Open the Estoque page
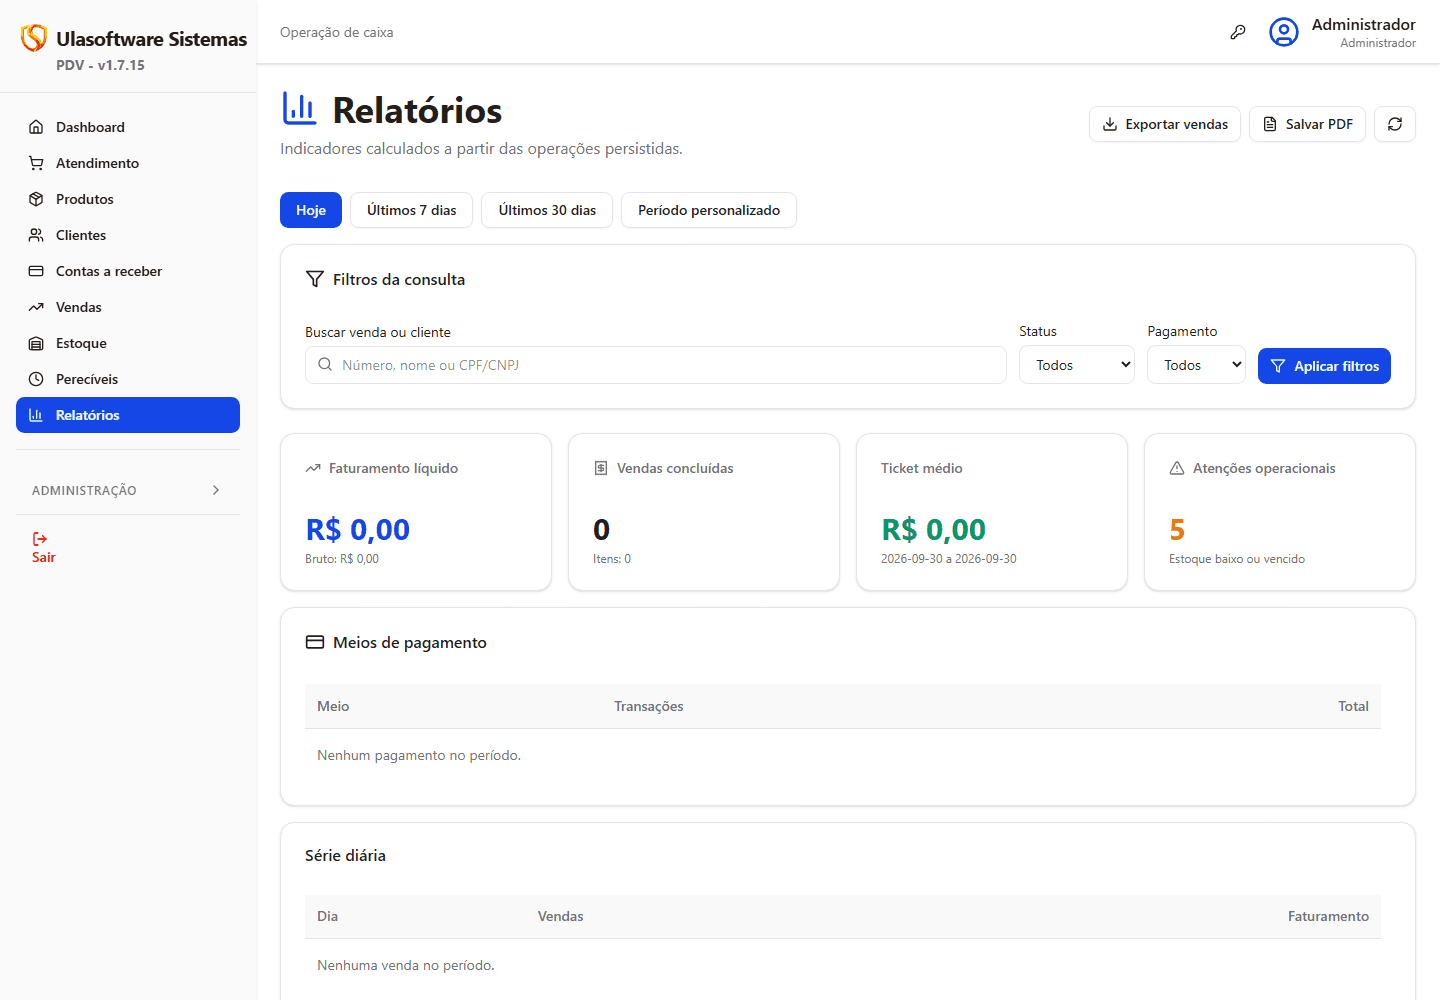Screen dimensions: 1440x1000 (128, 343)
